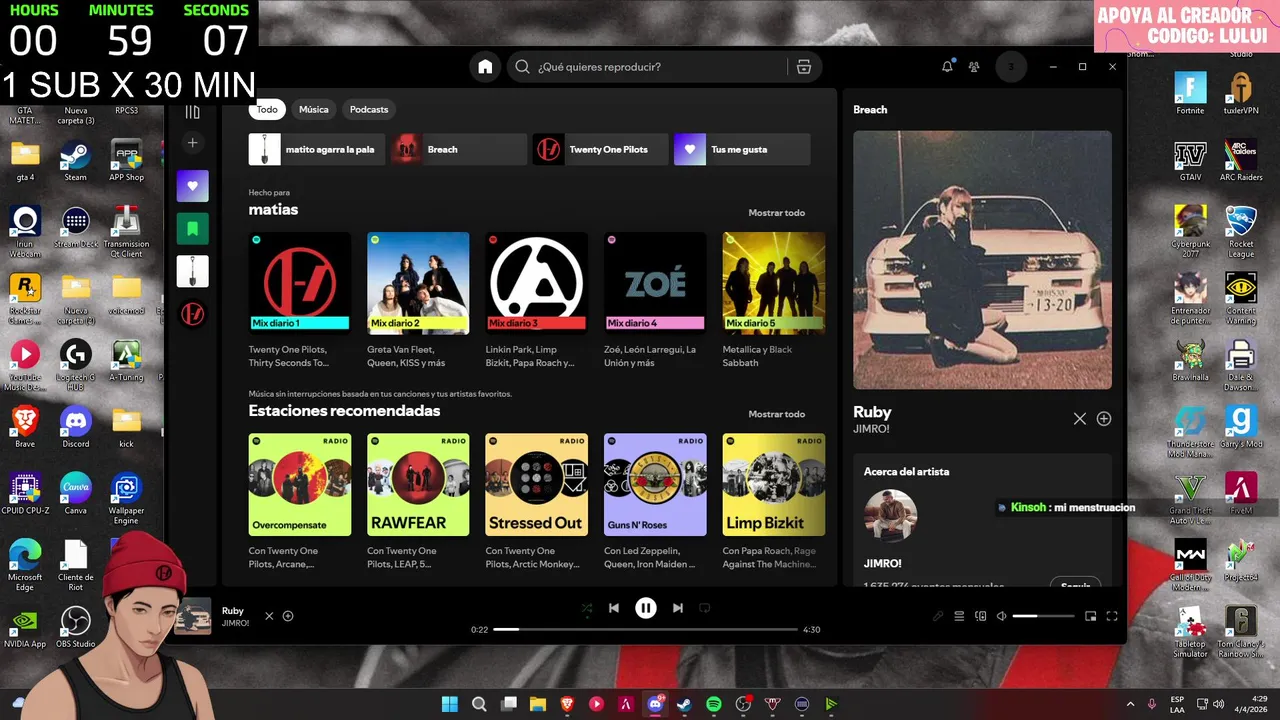The image size is (1280, 720).
Task: Open Spotify notifications bell
Action: coord(947,67)
